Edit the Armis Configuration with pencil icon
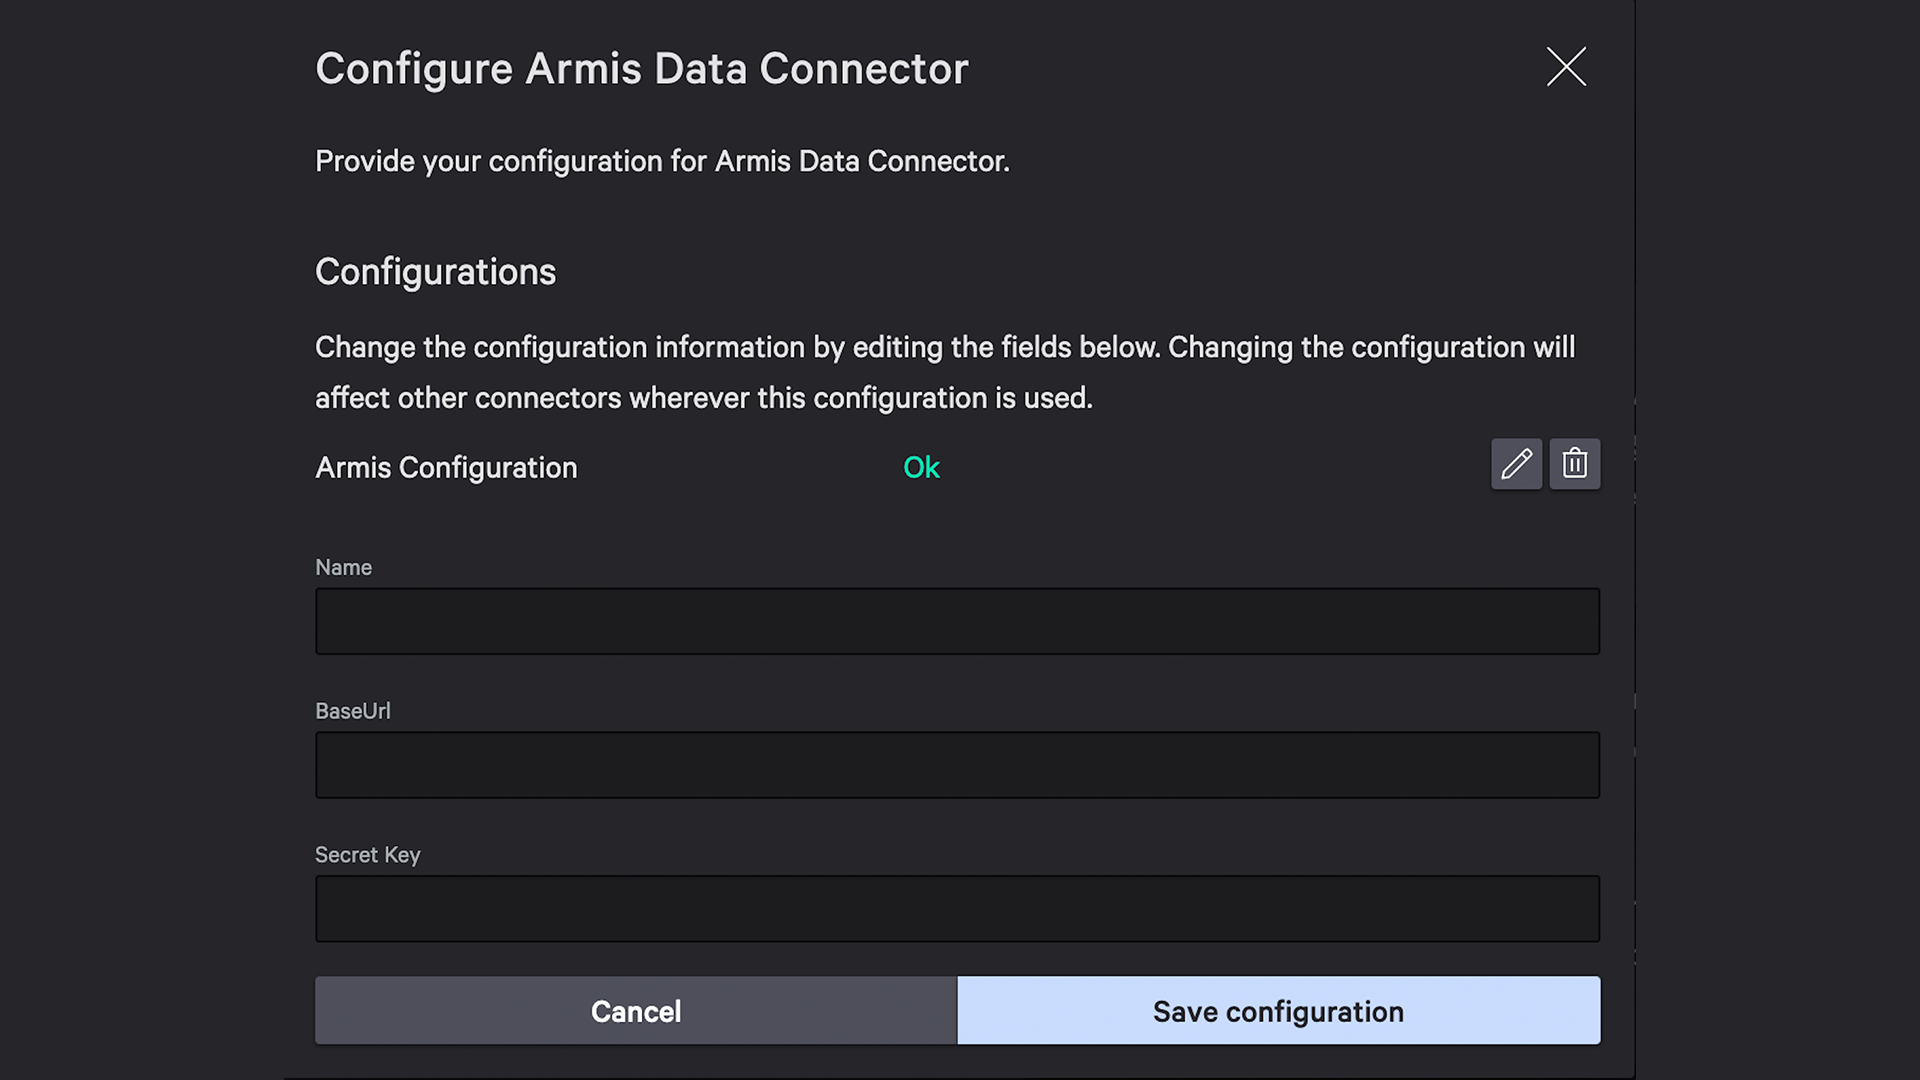 coord(1516,464)
